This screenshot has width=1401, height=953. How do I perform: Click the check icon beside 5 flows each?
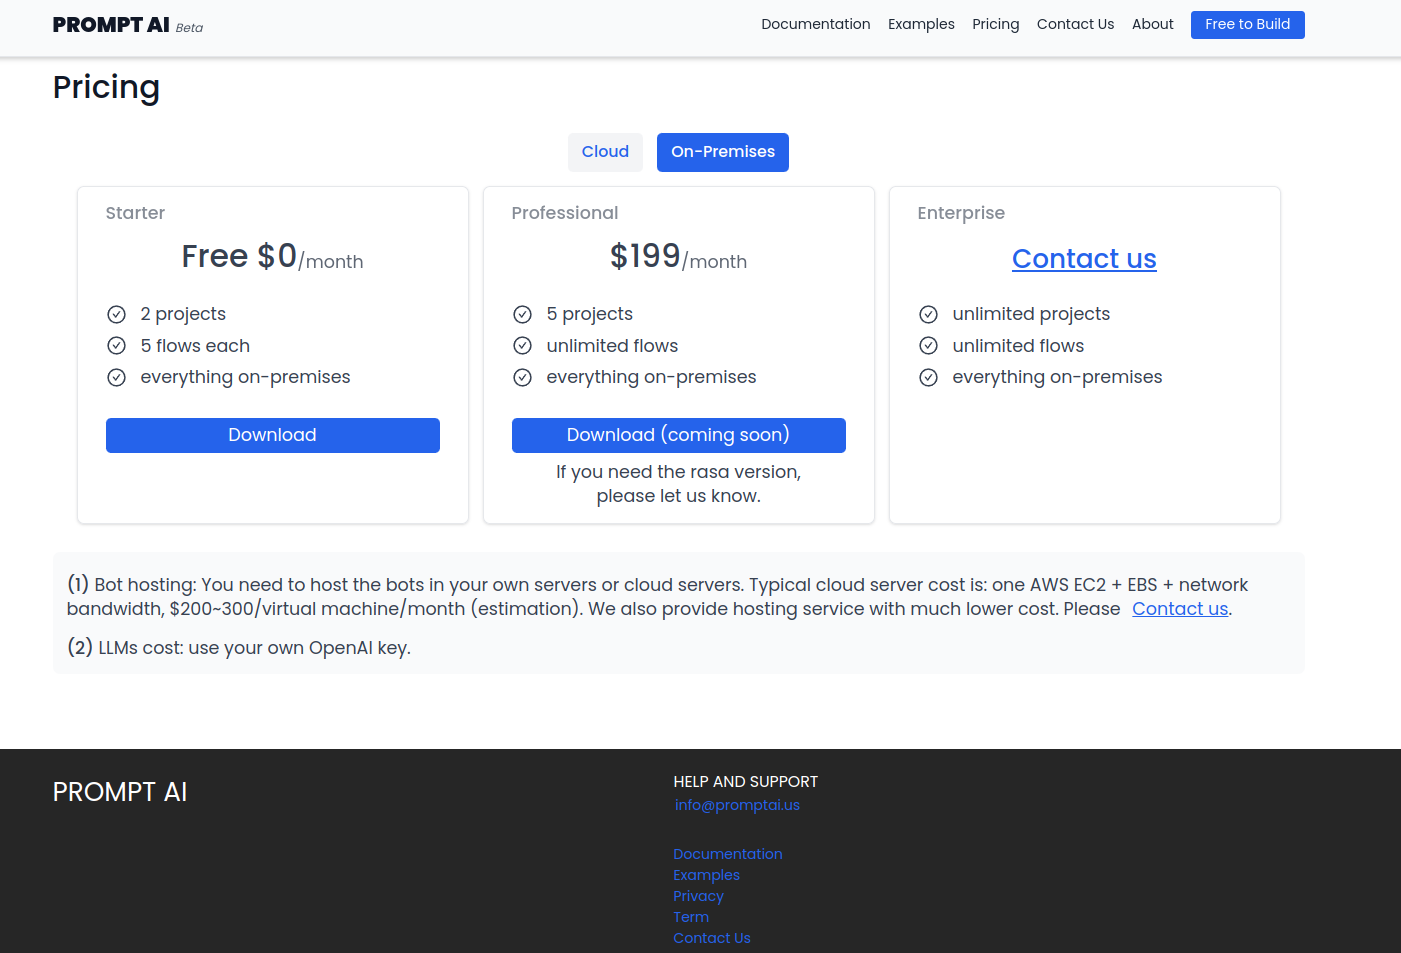point(117,346)
